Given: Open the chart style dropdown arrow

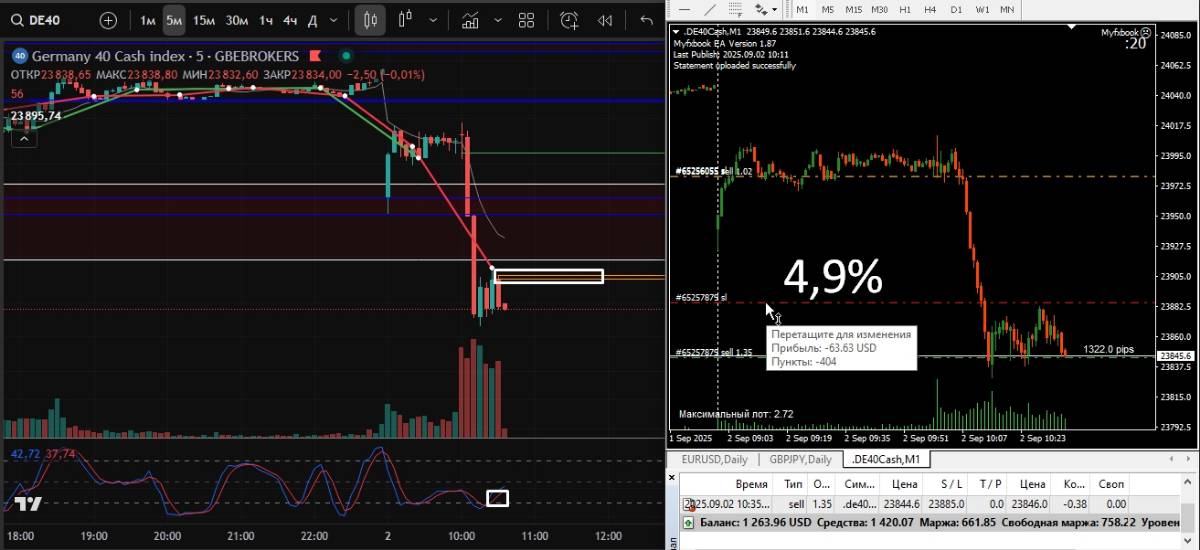Looking at the screenshot, I should pos(432,20).
